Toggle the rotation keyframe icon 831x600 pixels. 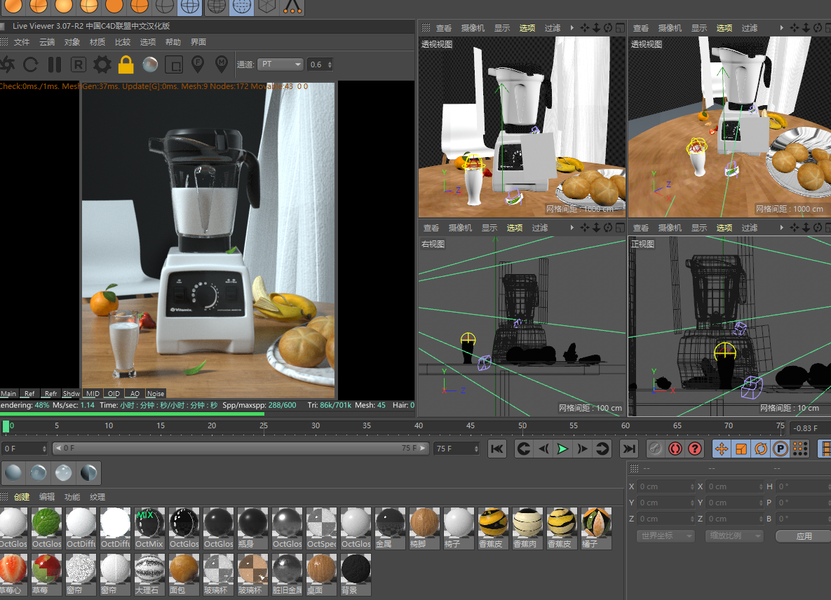[x=761, y=449]
